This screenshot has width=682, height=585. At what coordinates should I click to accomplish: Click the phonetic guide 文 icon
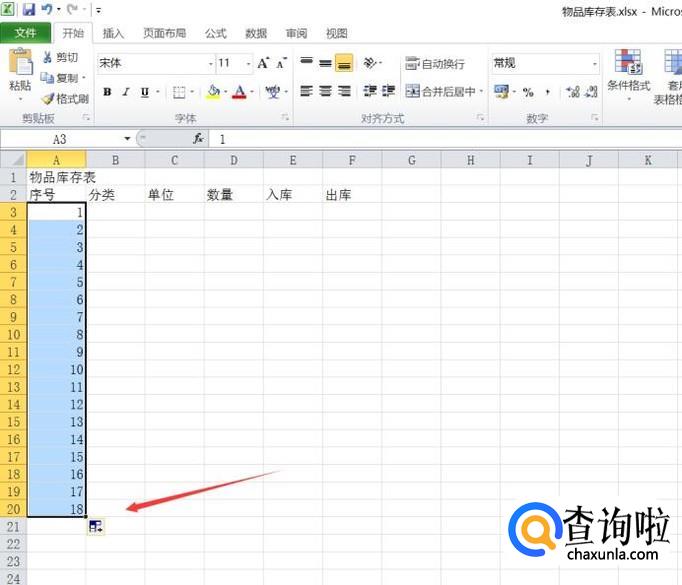point(273,92)
